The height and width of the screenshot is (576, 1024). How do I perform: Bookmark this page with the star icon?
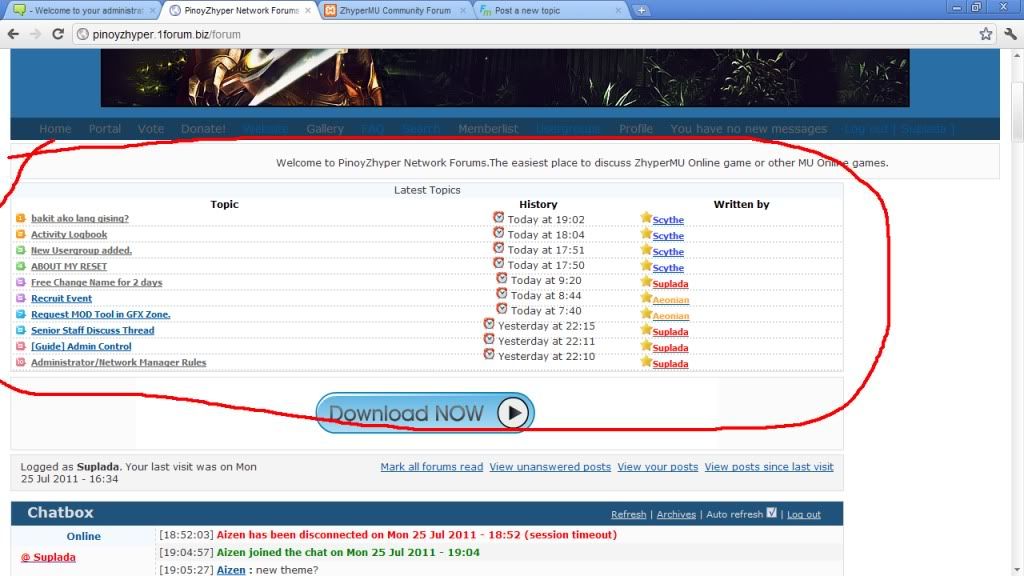[x=985, y=34]
